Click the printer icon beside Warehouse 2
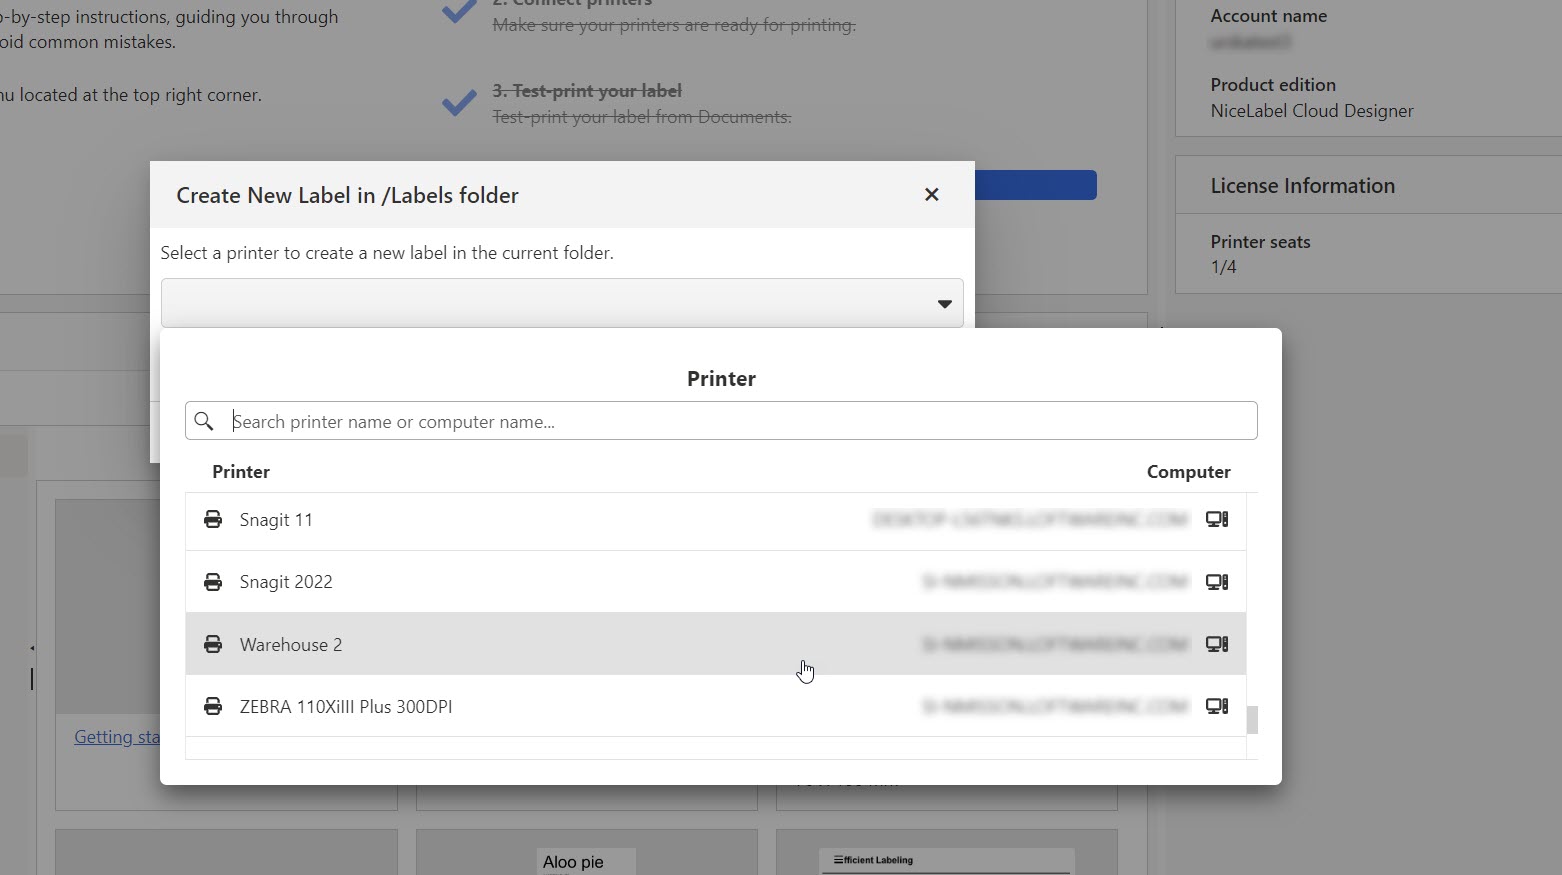 [x=213, y=644]
